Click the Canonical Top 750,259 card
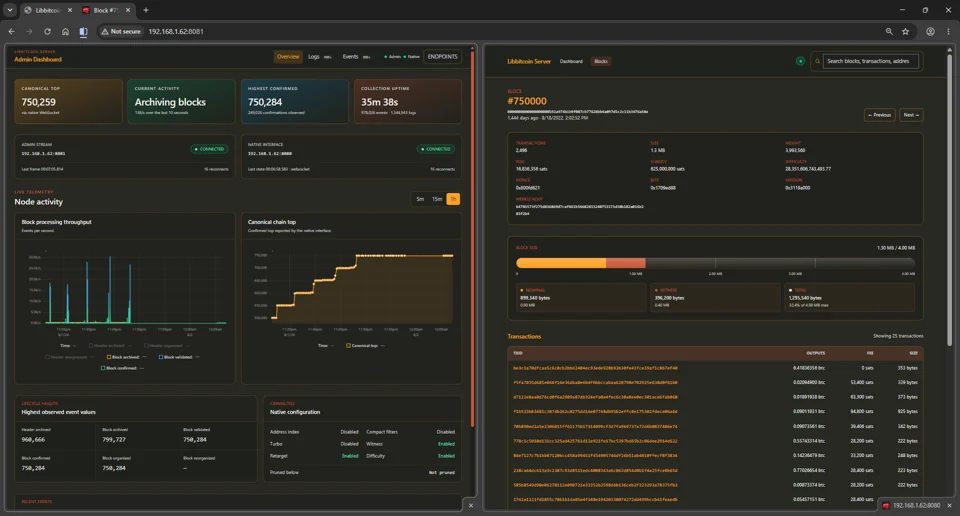Image resolution: width=960 pixels, height=516 pixels. [x=68, y=101]
